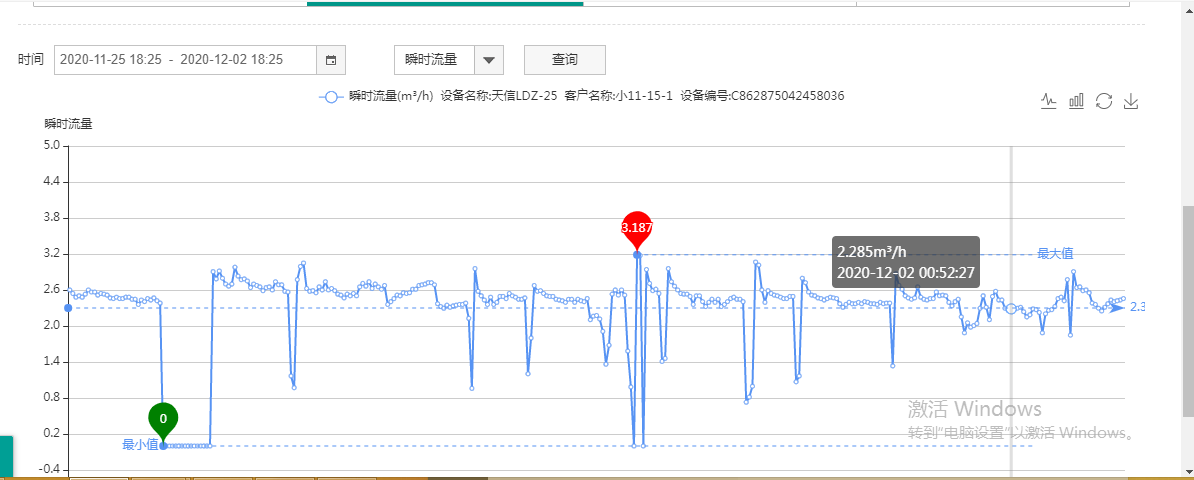Switch chart to bar view icon

pos(1077,101)
